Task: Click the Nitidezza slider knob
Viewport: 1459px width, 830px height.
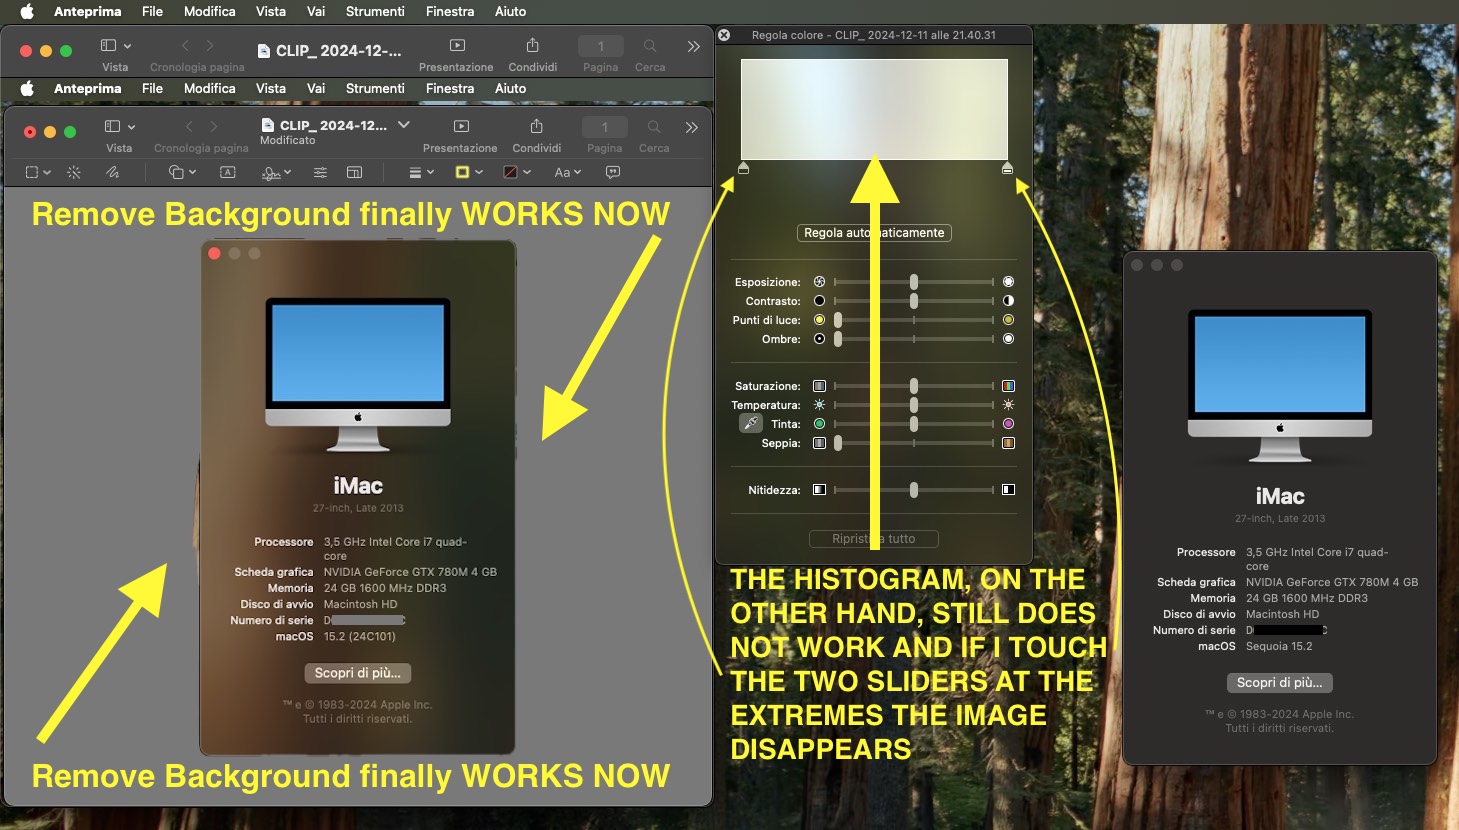Action: (914, 490)
